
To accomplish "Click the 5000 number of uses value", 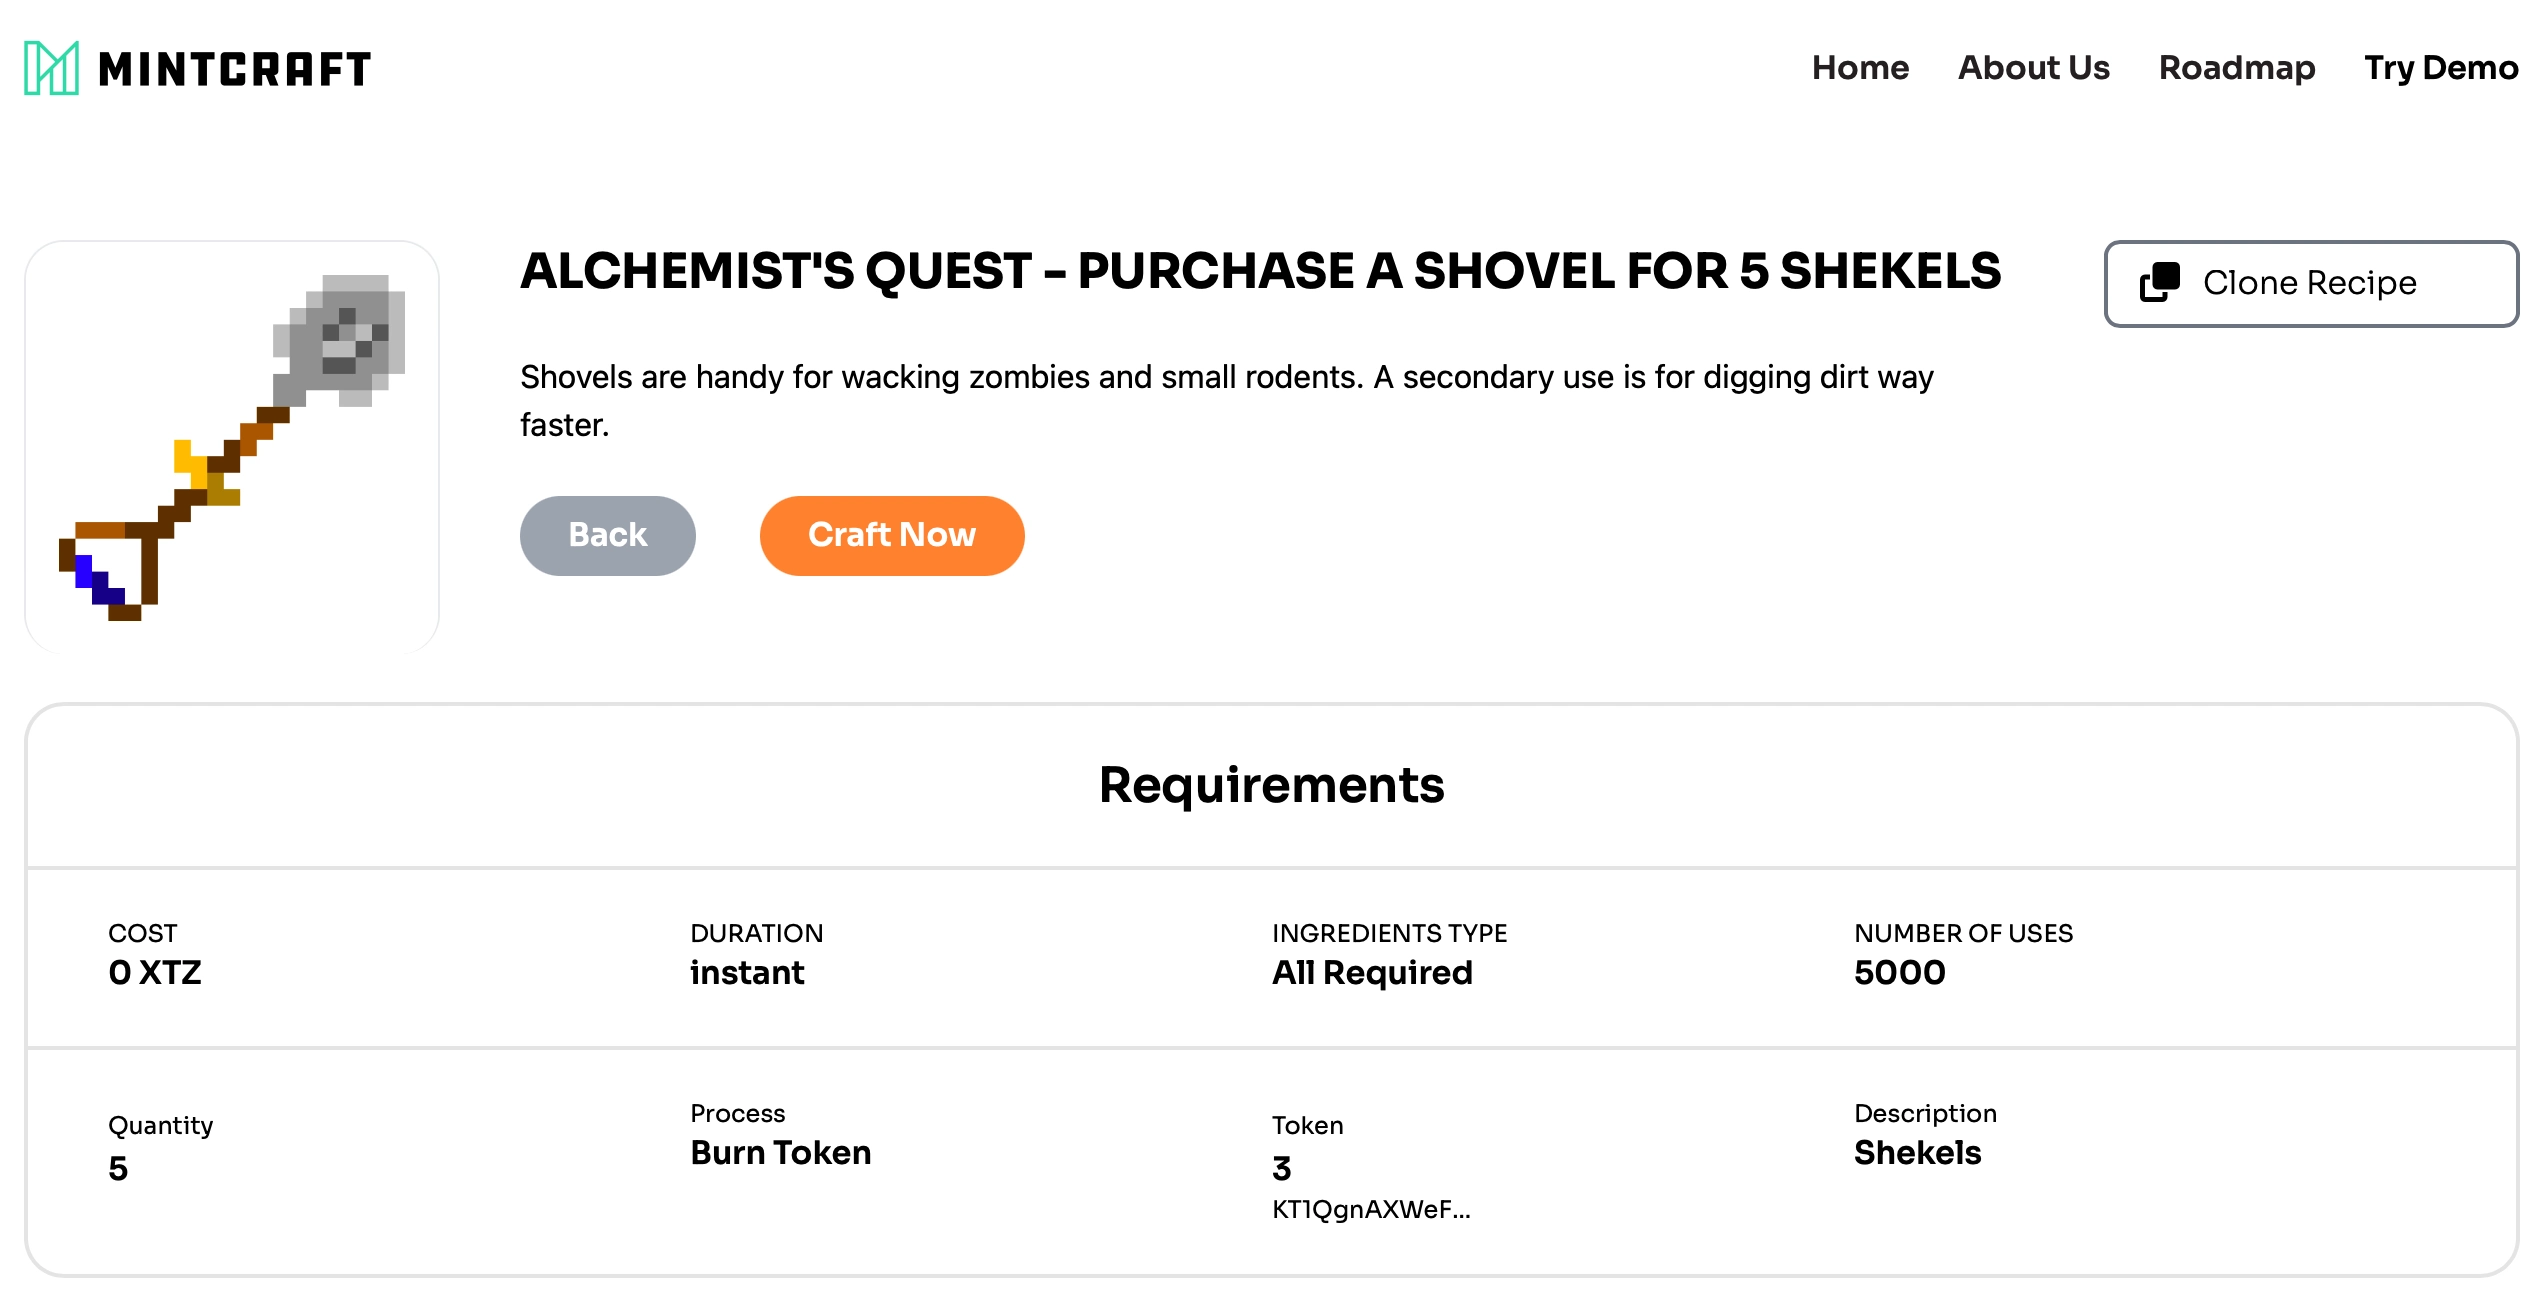I will tap(1899, 972).
